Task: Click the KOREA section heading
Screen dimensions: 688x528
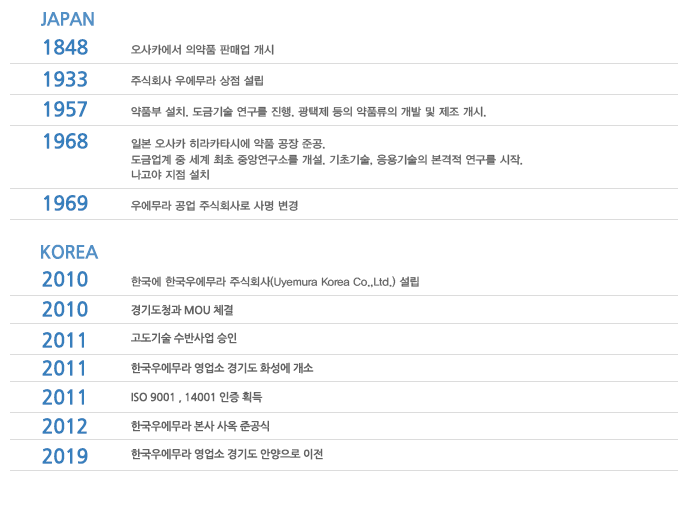Action: [69, 252]
